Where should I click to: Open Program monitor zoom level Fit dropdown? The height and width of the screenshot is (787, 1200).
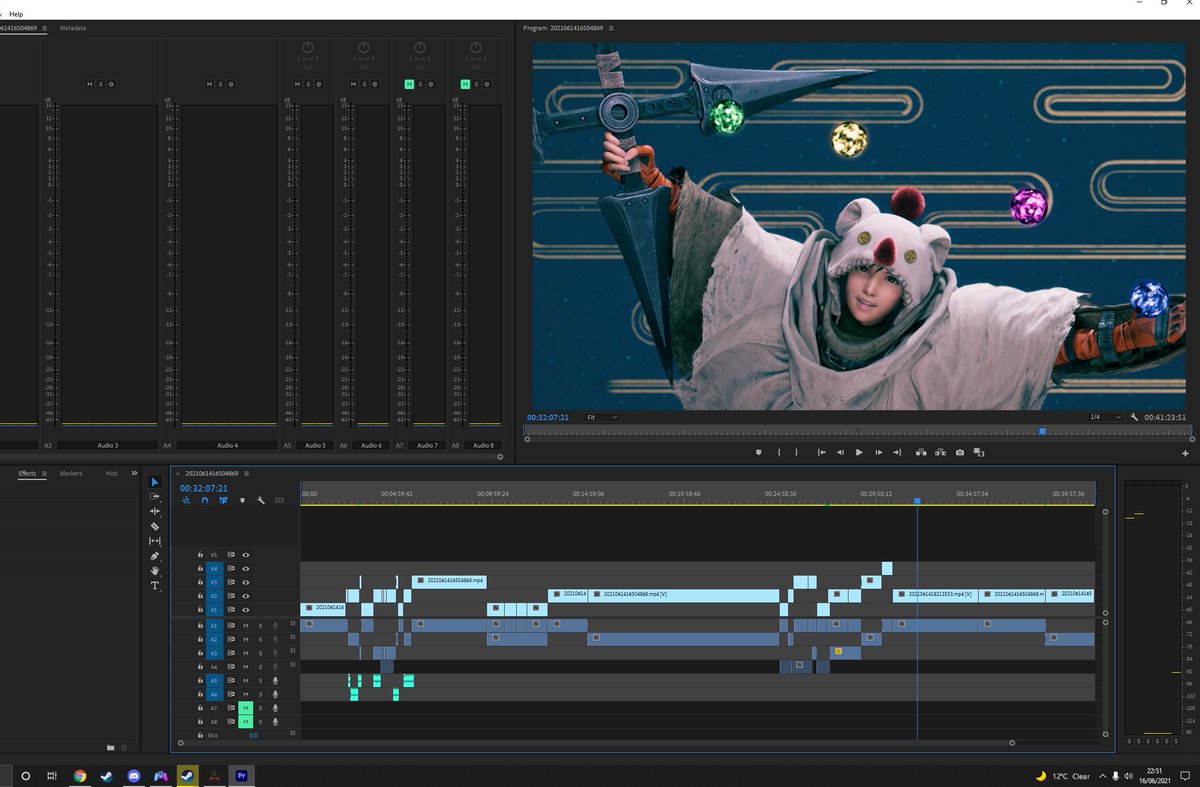[x=602, y=417]
